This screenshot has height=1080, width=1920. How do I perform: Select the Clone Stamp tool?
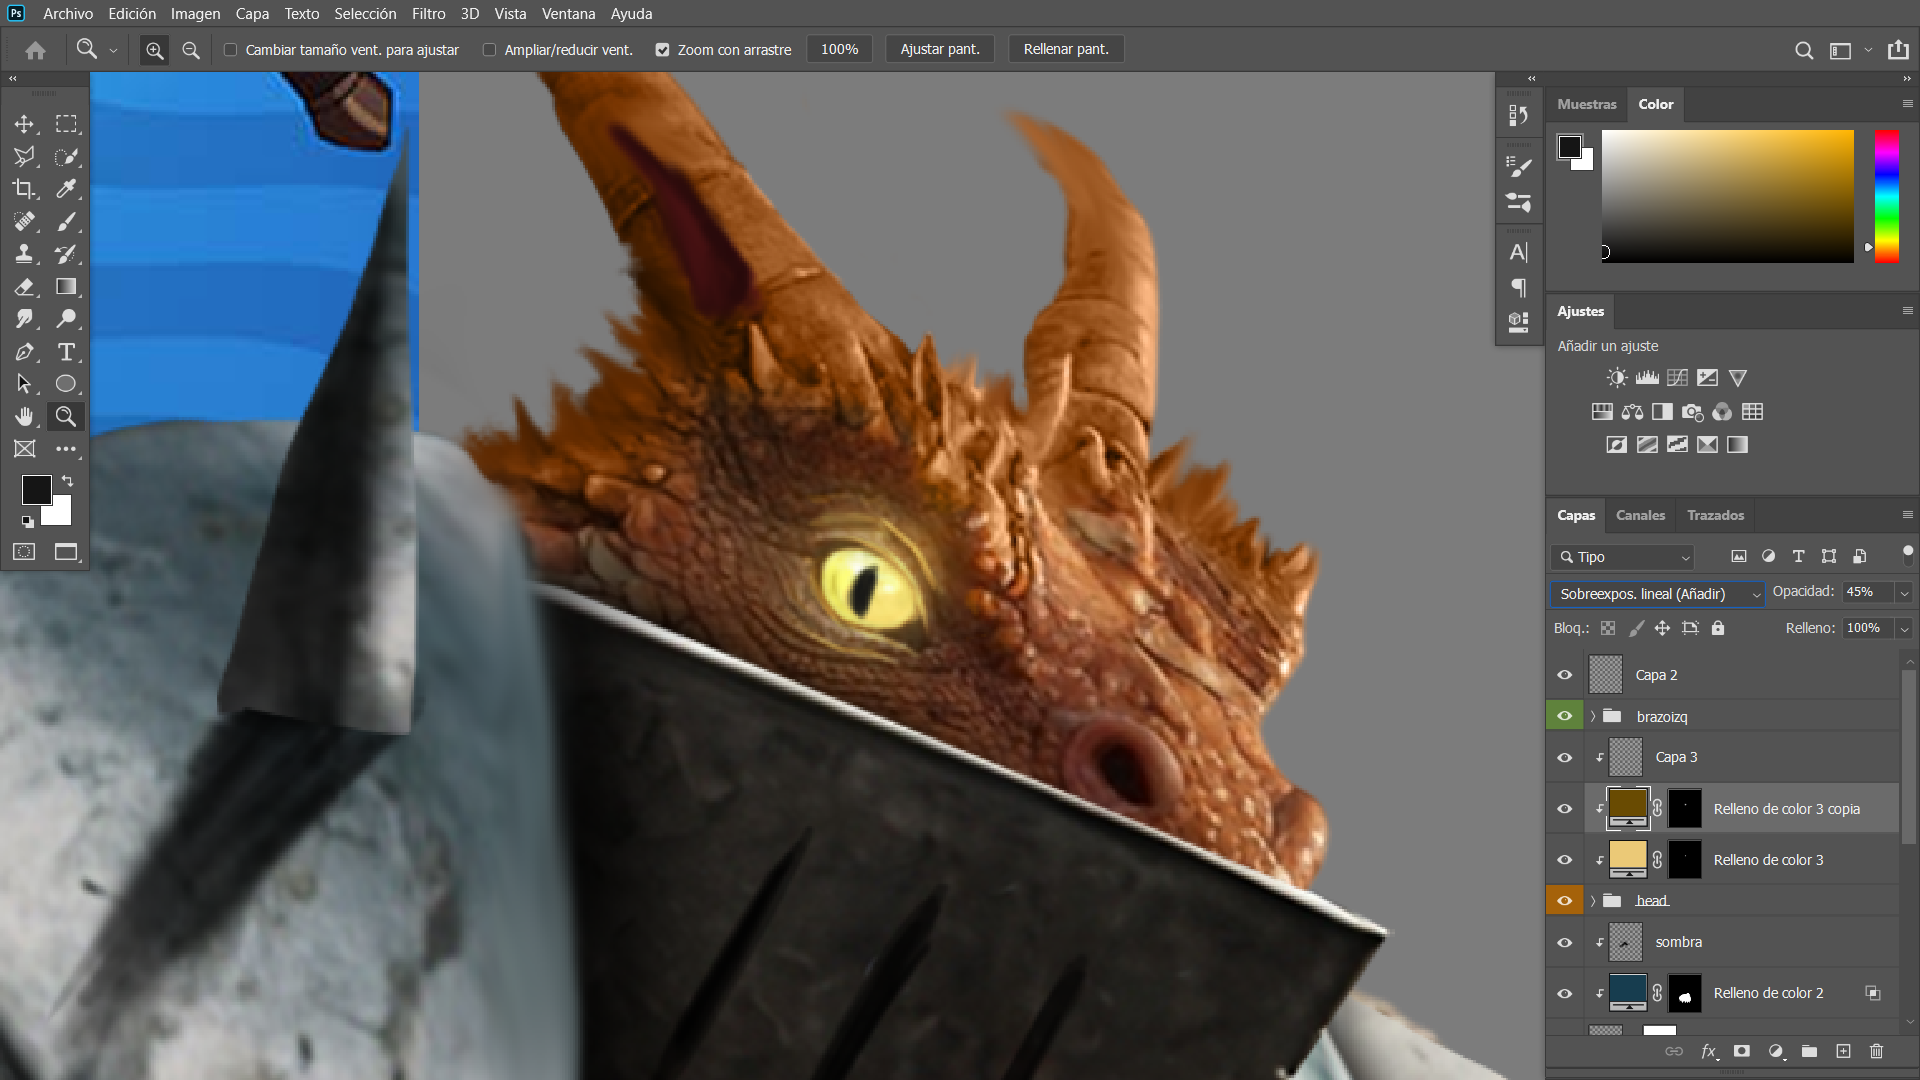pos(24,254)
